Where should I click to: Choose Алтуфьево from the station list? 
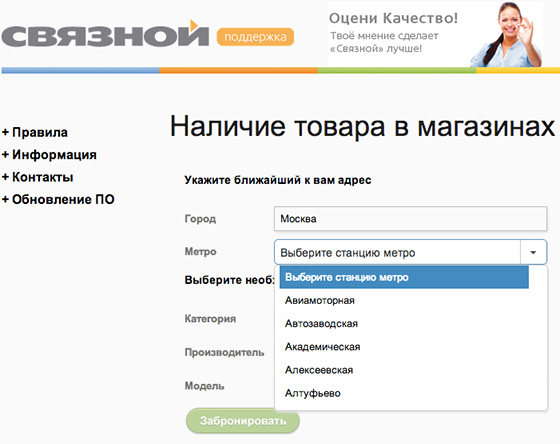[404, 393]
